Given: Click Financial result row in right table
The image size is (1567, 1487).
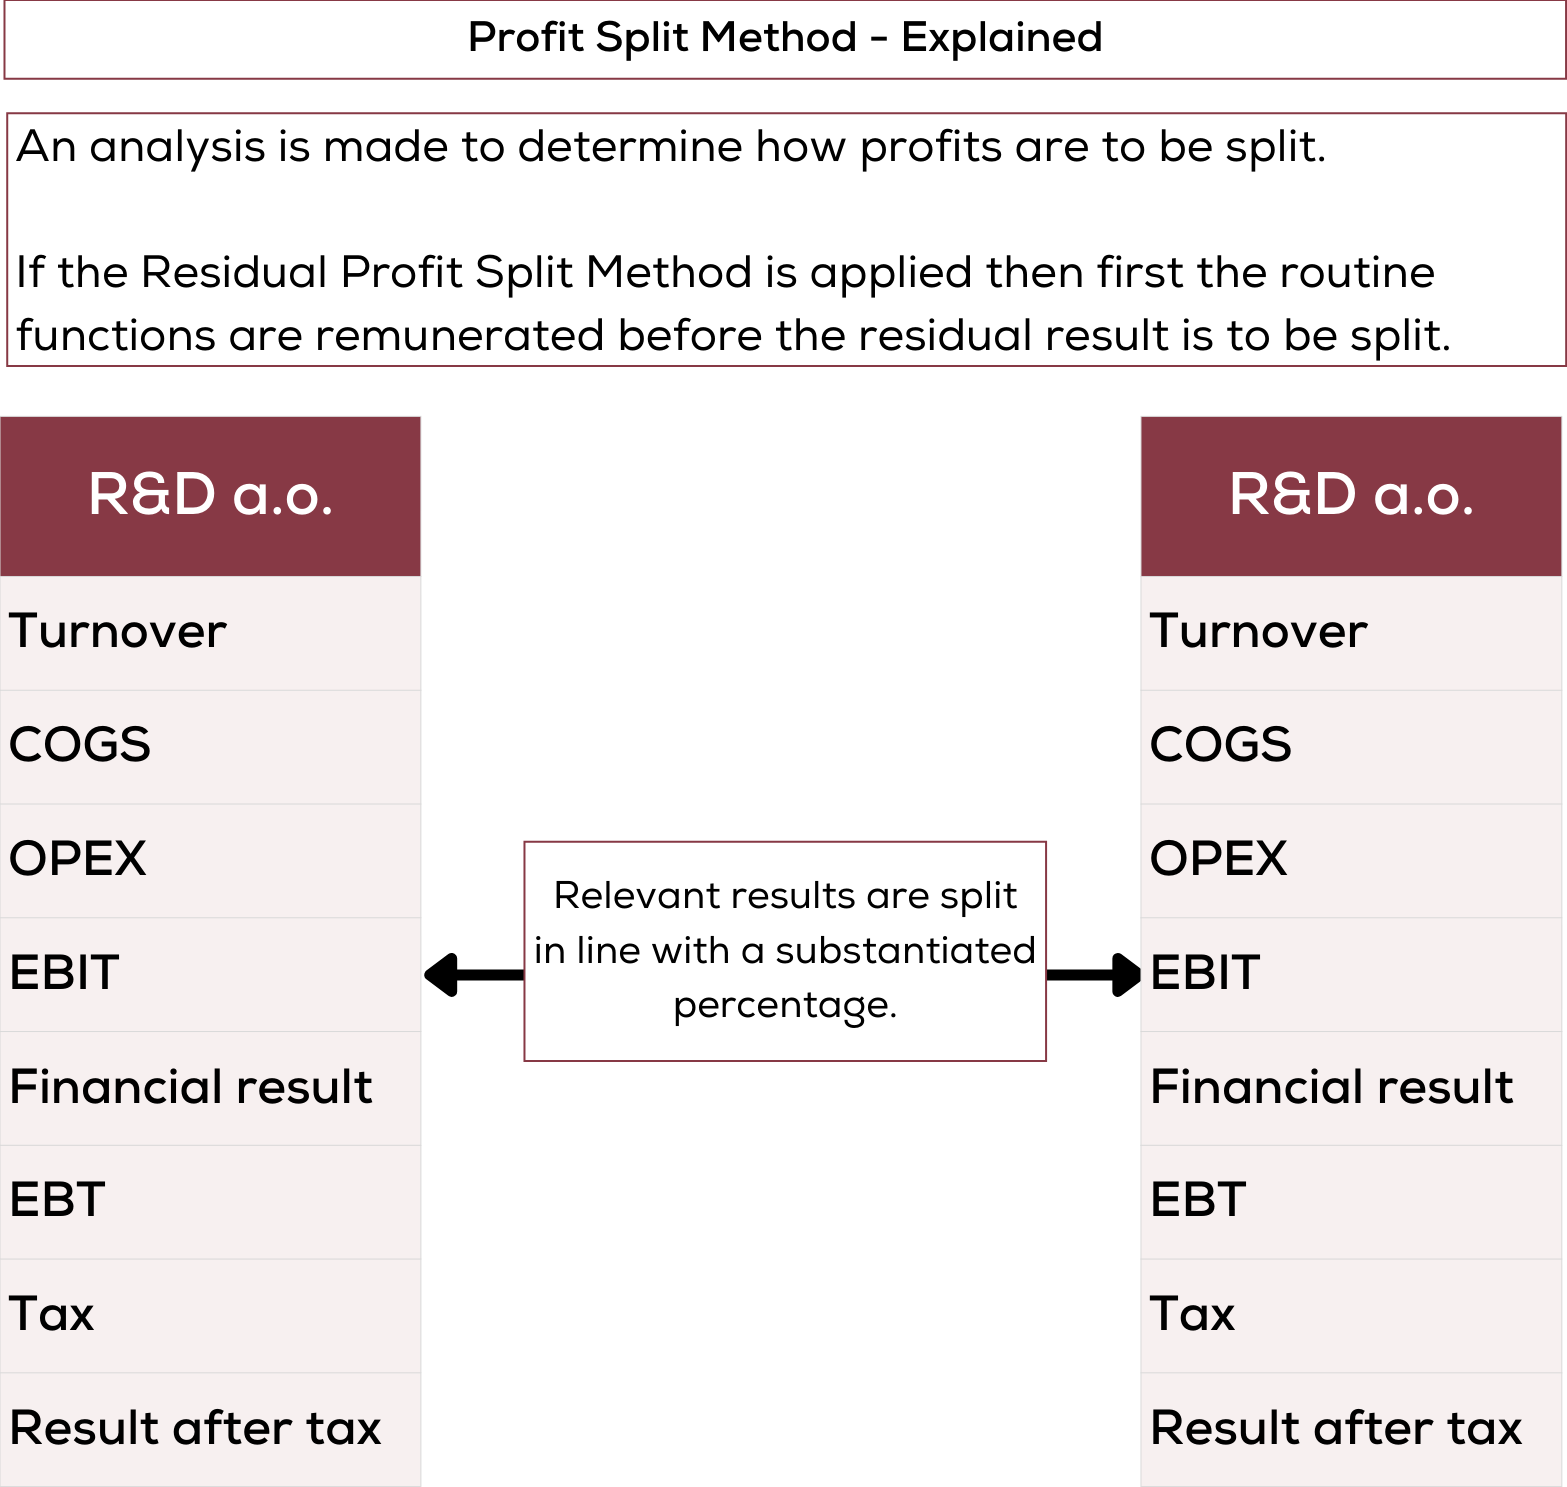Looking at the screenshot, I should click(1351, 1088).
